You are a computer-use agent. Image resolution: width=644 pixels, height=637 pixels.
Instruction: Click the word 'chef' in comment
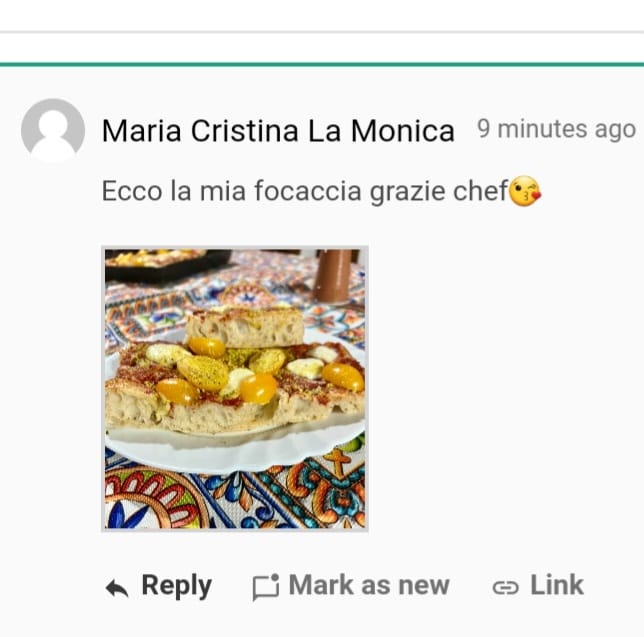click(x=481, y=191)
